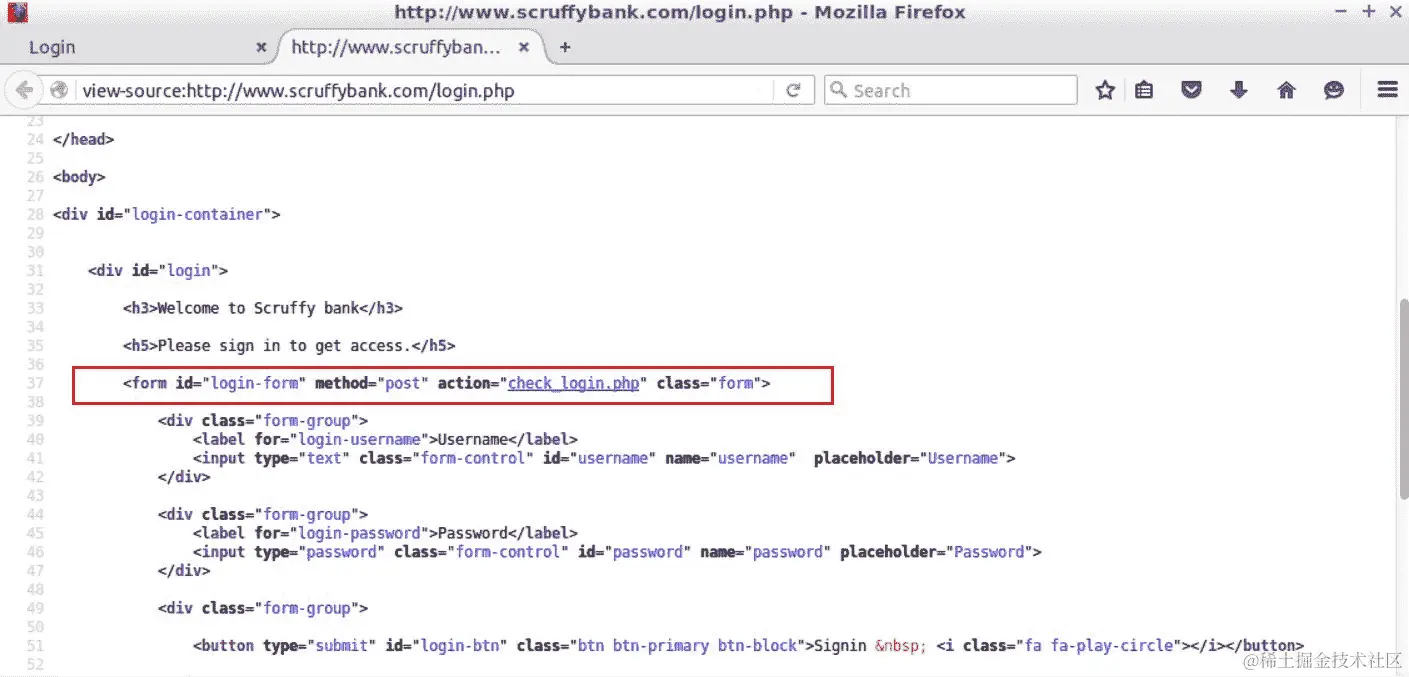Screen dimensions: 1409x677
Task: Click the Password label text on line 45
Action: pos(474,533)
